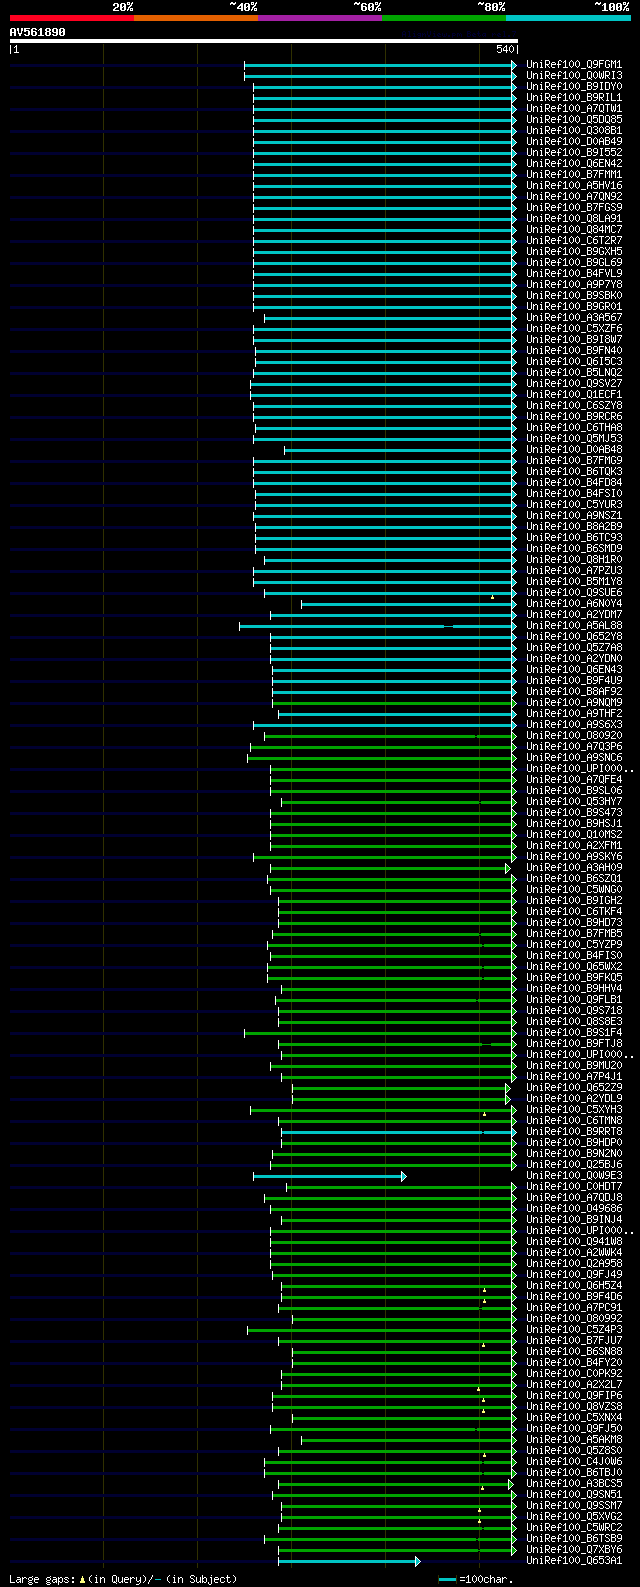
Task: Select label UniRef100_B9RRT8
Action: [574, 1132]
